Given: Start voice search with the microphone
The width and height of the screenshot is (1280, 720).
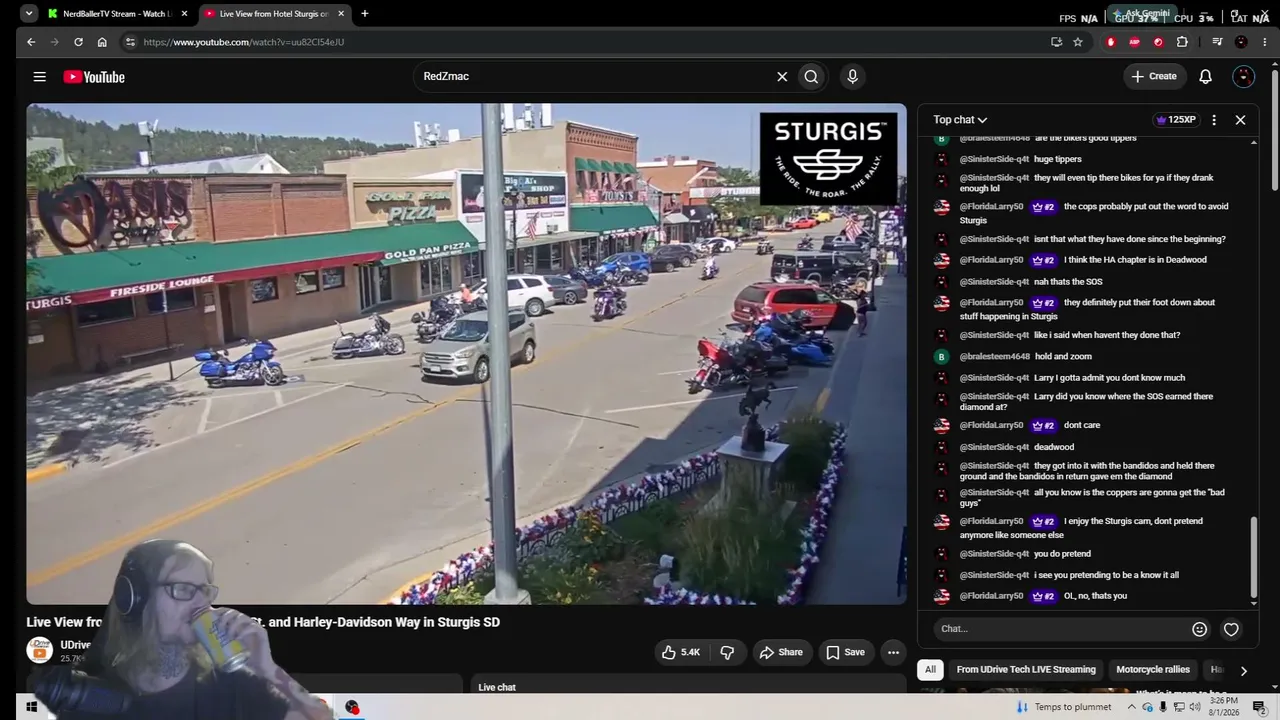Looking at the screenshot, I should 852,77.
